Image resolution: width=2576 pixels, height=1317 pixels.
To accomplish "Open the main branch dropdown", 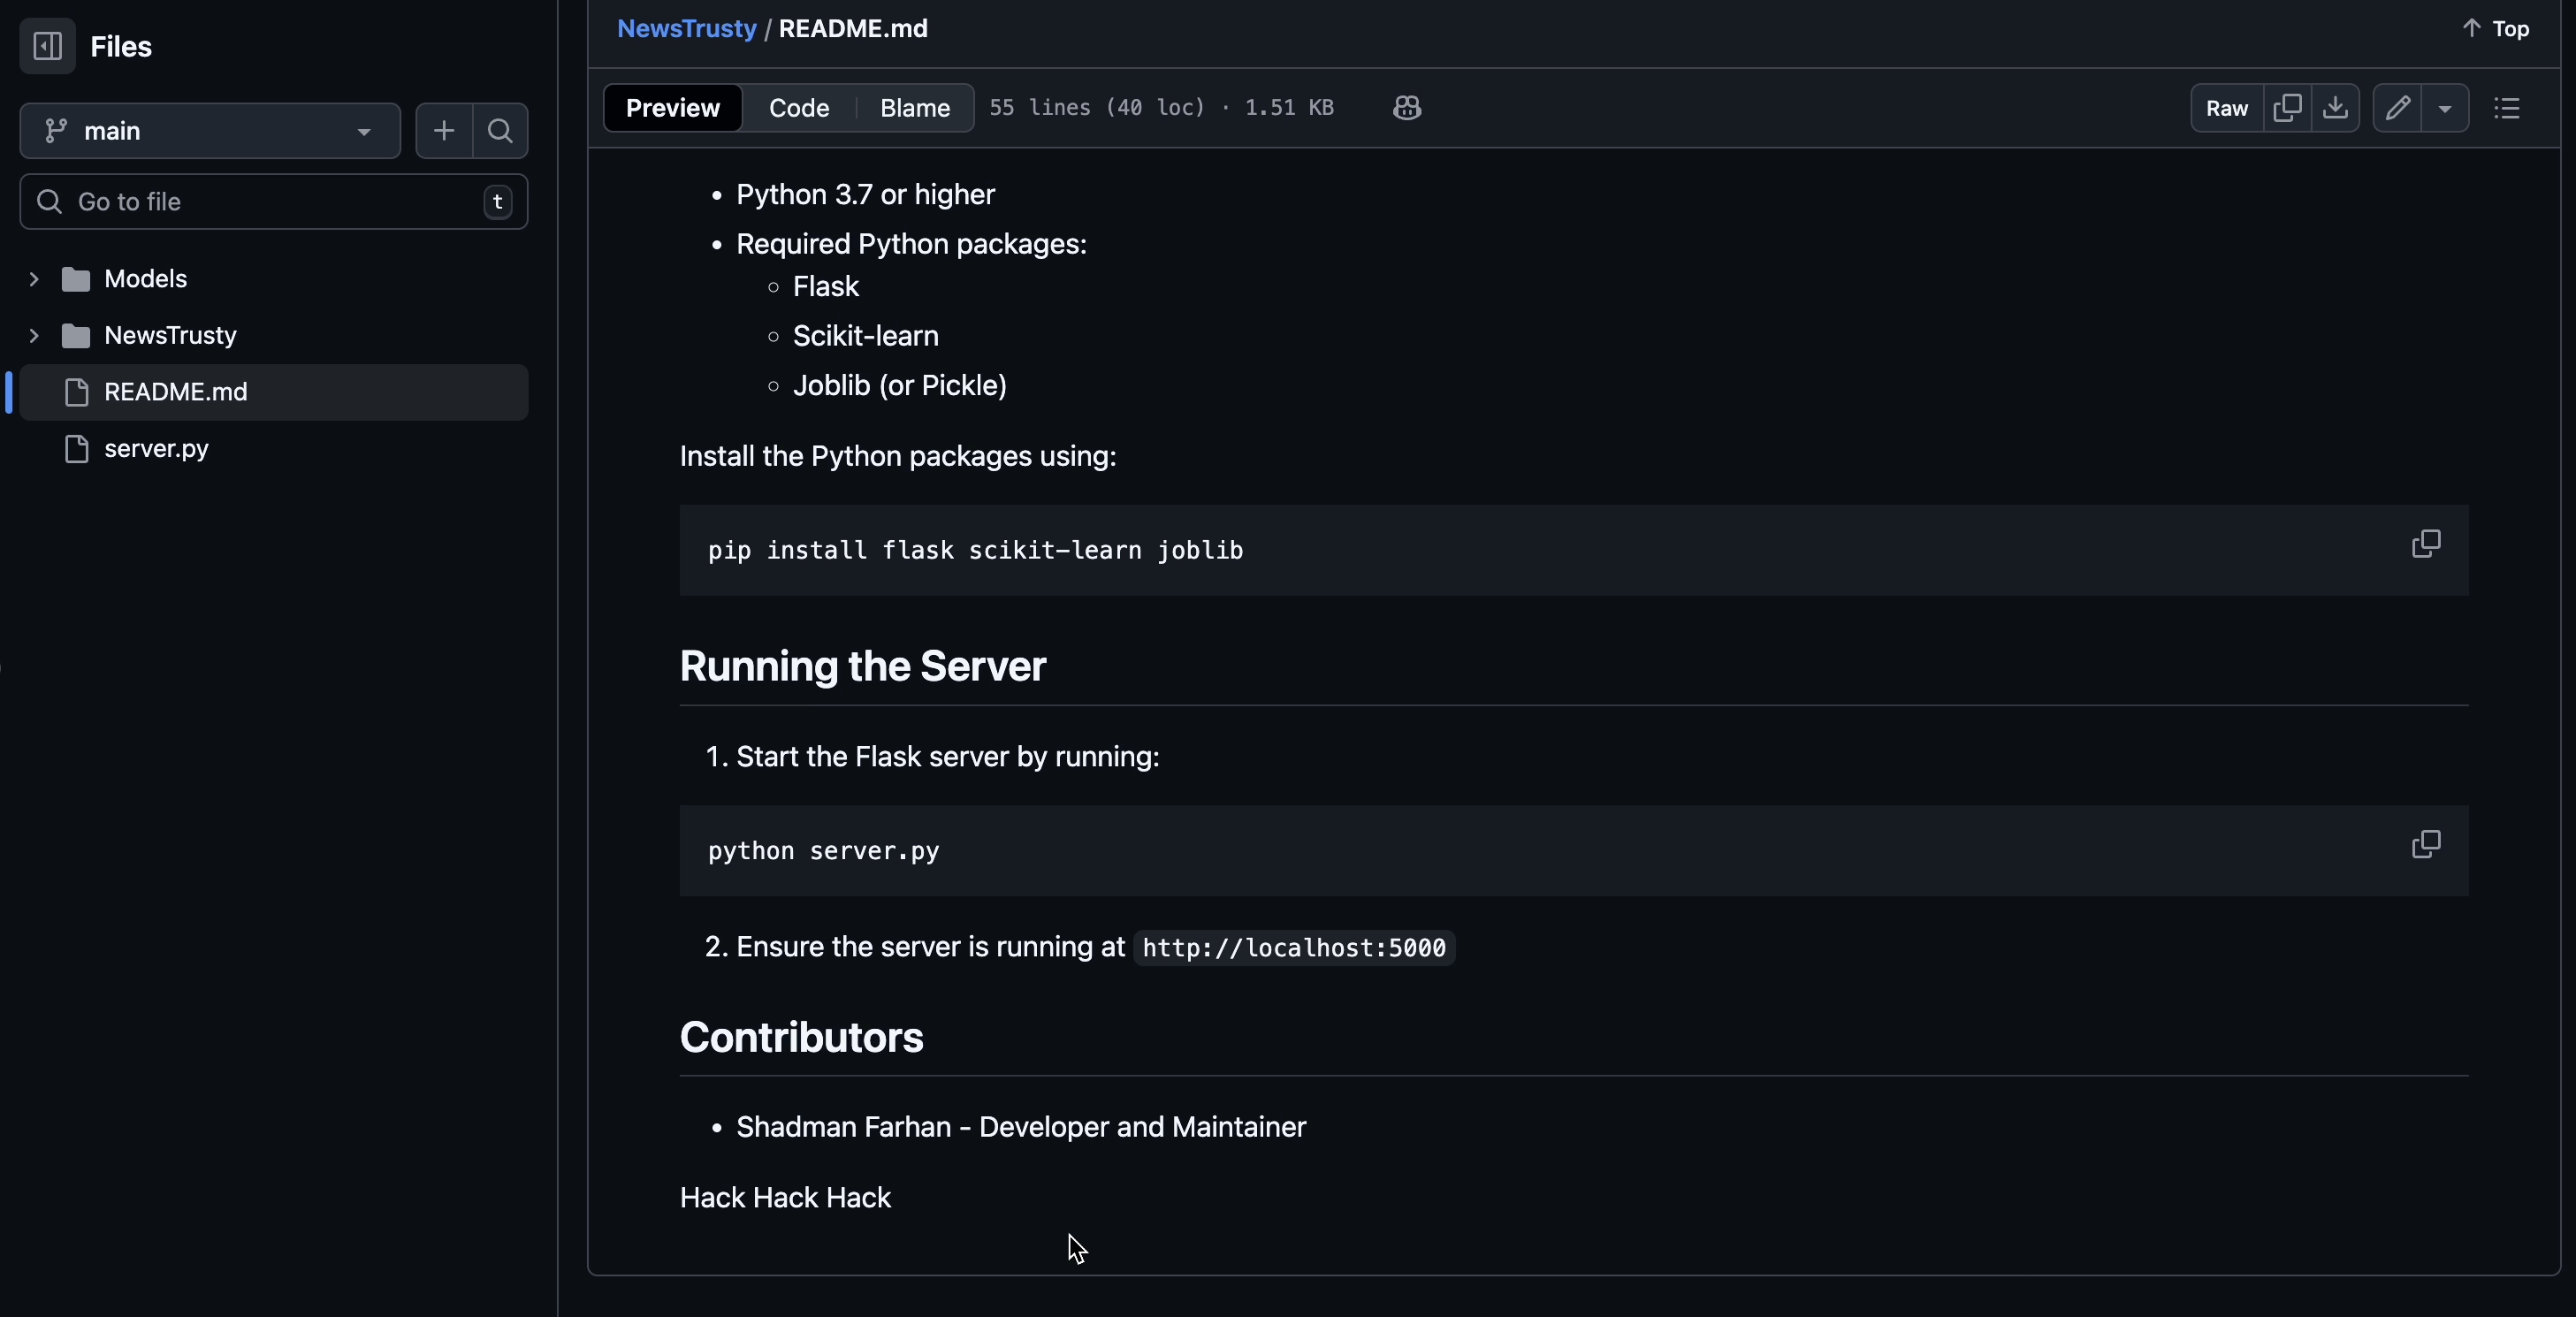I will pyautogui.click(x=210, y=131).
